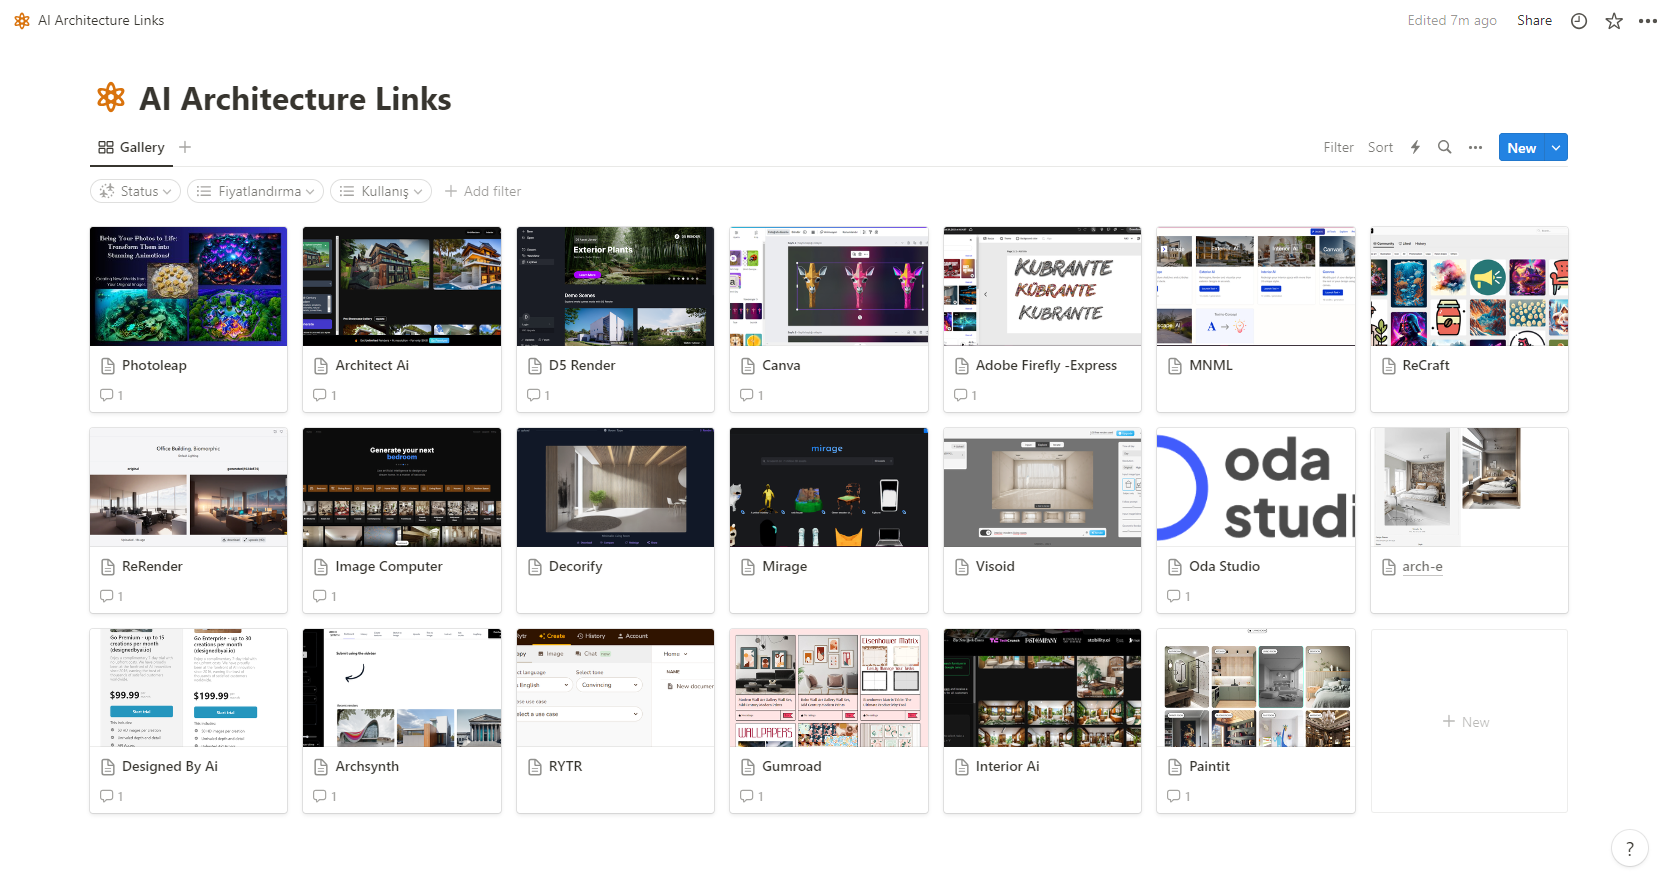Click the AI Architecture Links page title

[x=295, y=99]
